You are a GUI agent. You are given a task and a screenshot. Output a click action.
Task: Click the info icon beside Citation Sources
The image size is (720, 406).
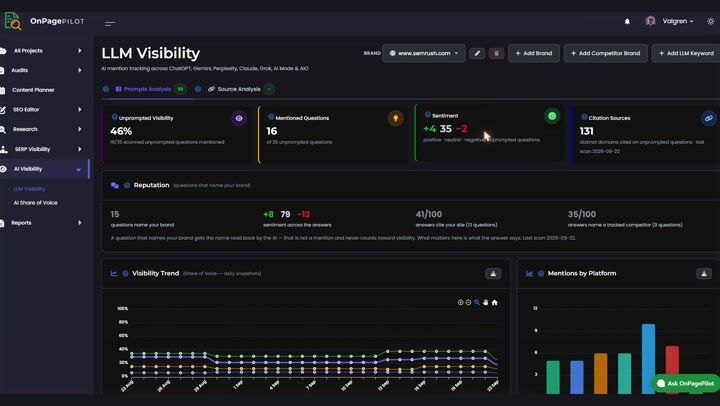(x=584, y=117)
